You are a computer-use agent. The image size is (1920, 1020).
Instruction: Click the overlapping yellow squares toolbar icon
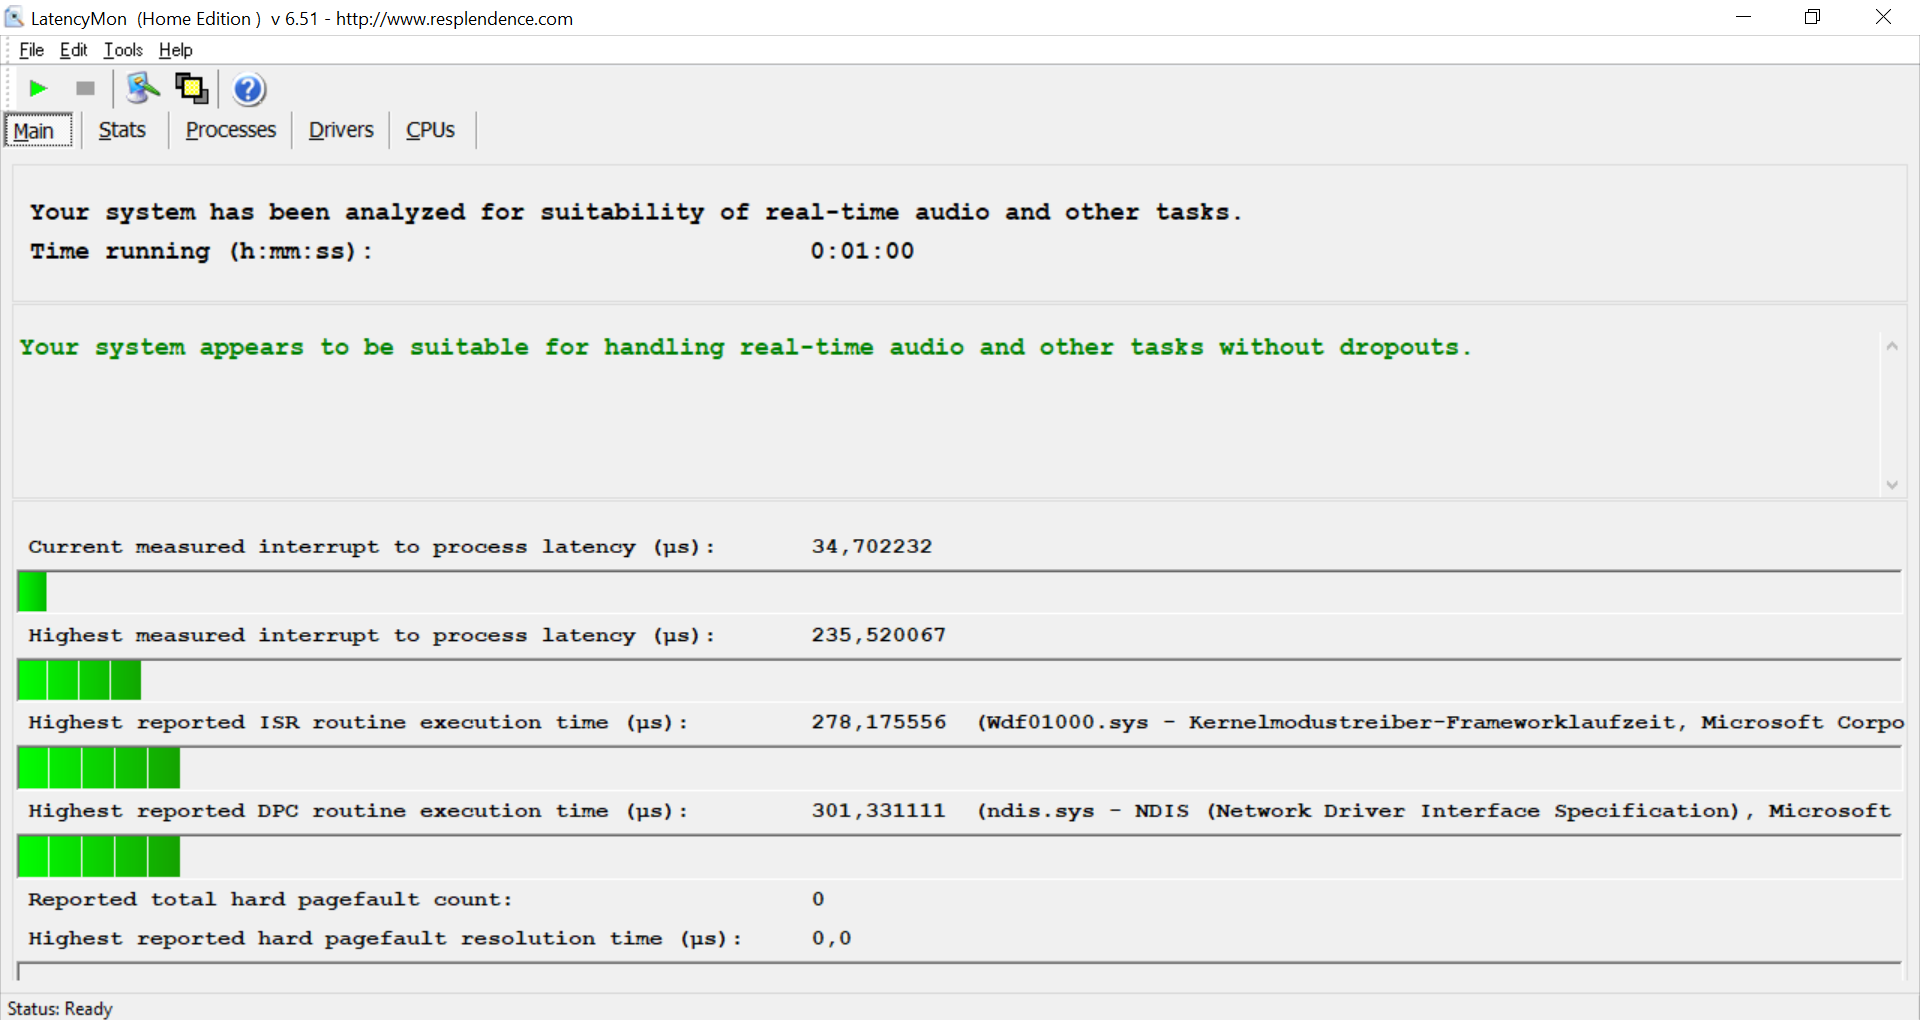tap(191, 89)
